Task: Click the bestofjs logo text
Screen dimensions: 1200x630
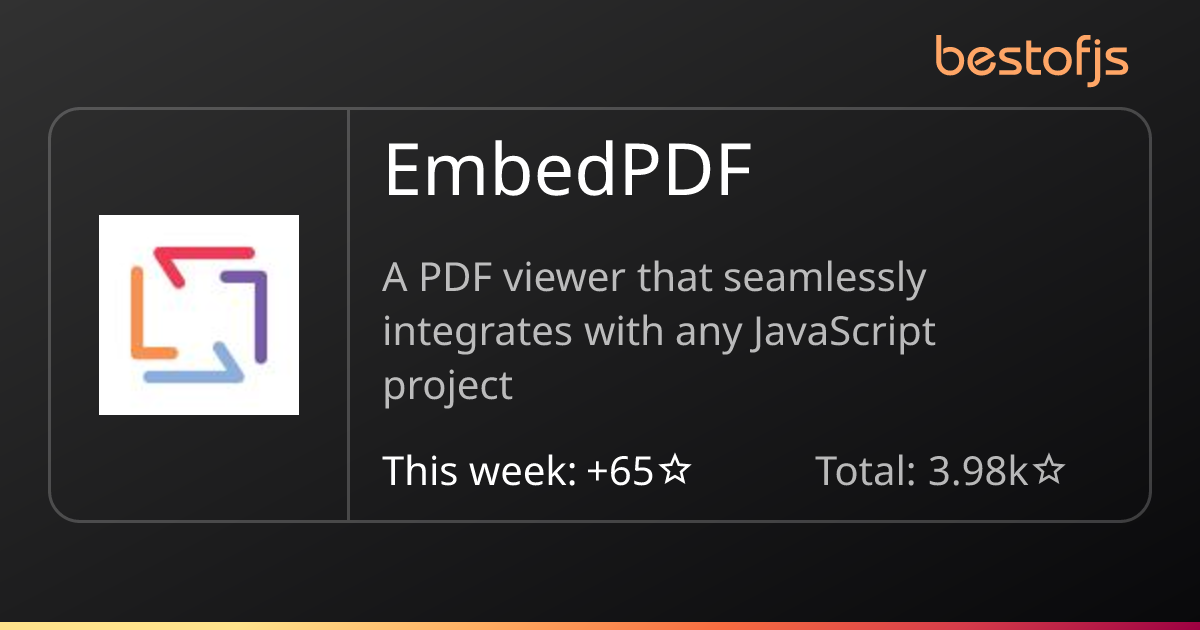Action: pos(1032,59)
